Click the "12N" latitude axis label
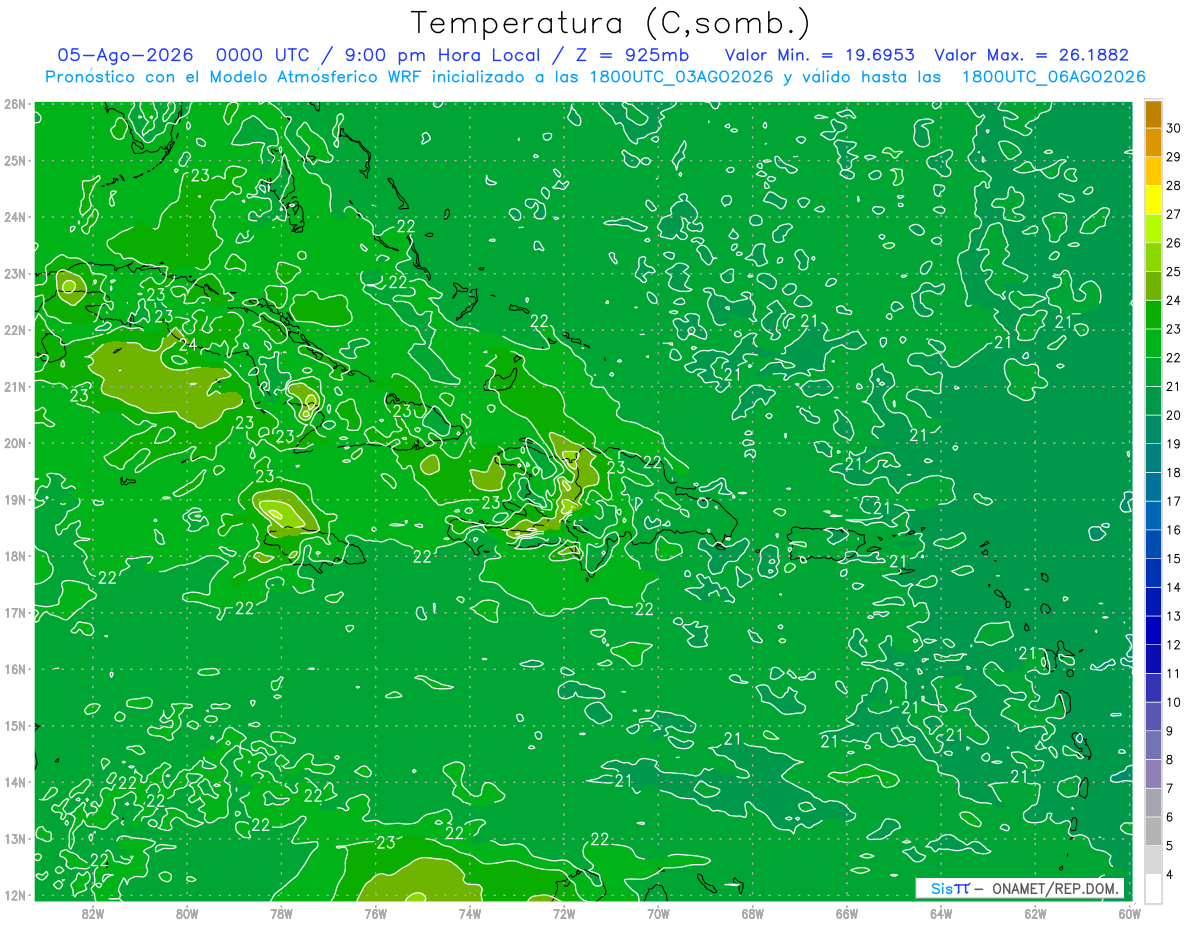1200x927 pixels. click(15, 895)
